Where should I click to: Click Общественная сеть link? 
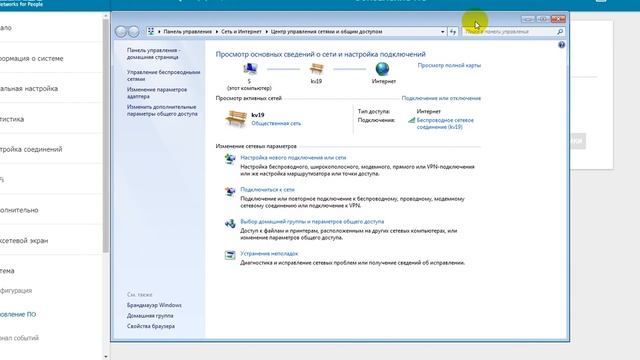click(276, 123)
